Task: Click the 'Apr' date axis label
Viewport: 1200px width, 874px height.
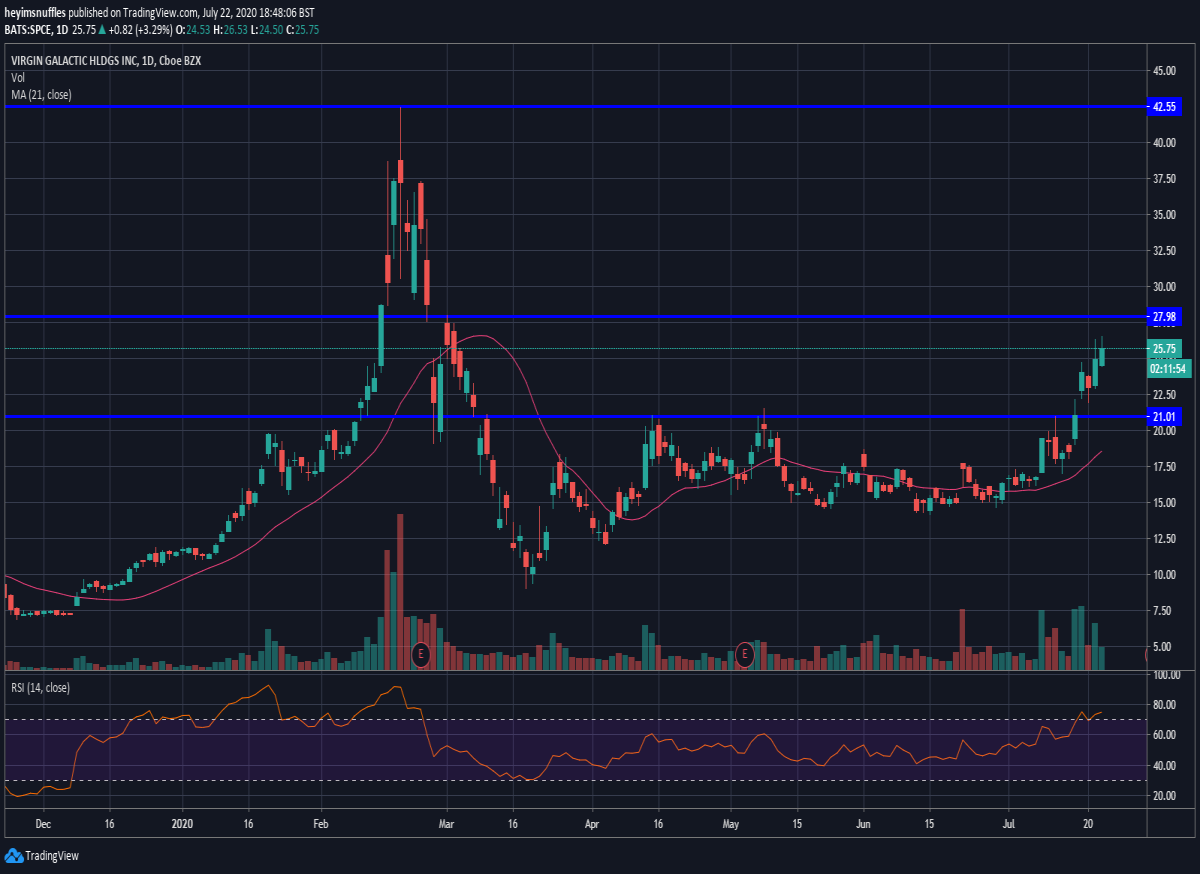Action: tap(591, 826)
